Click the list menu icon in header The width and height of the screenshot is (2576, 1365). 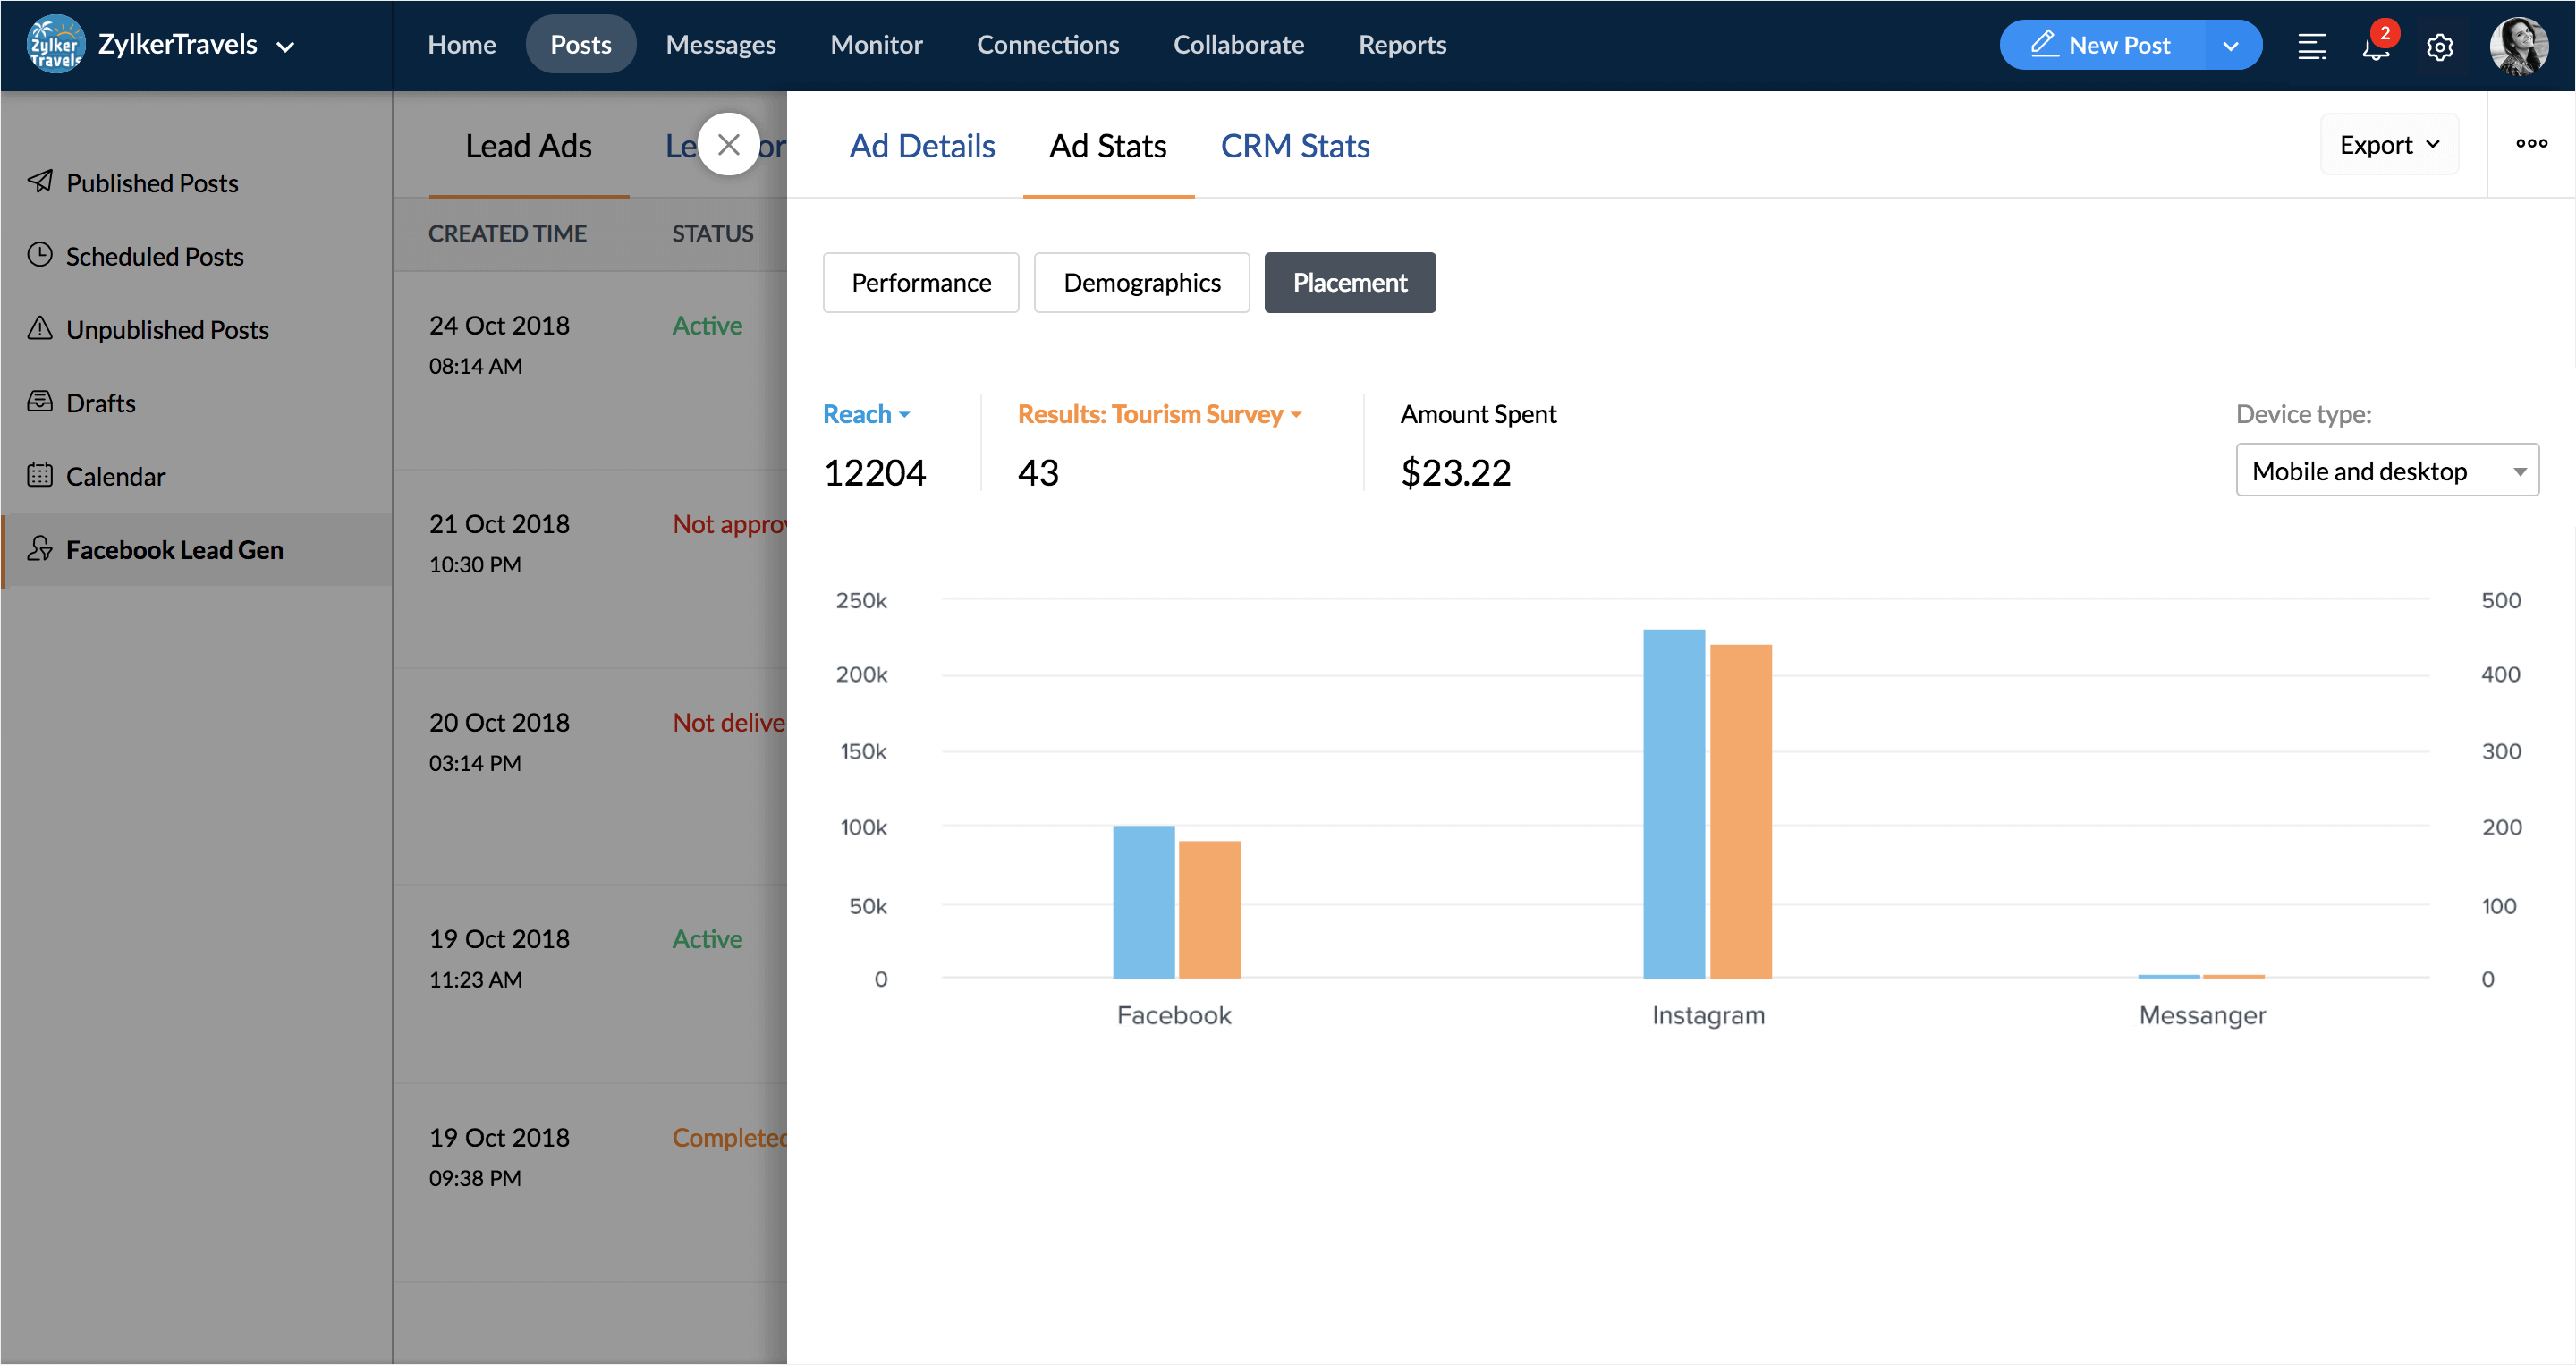tap(2311, 46)
